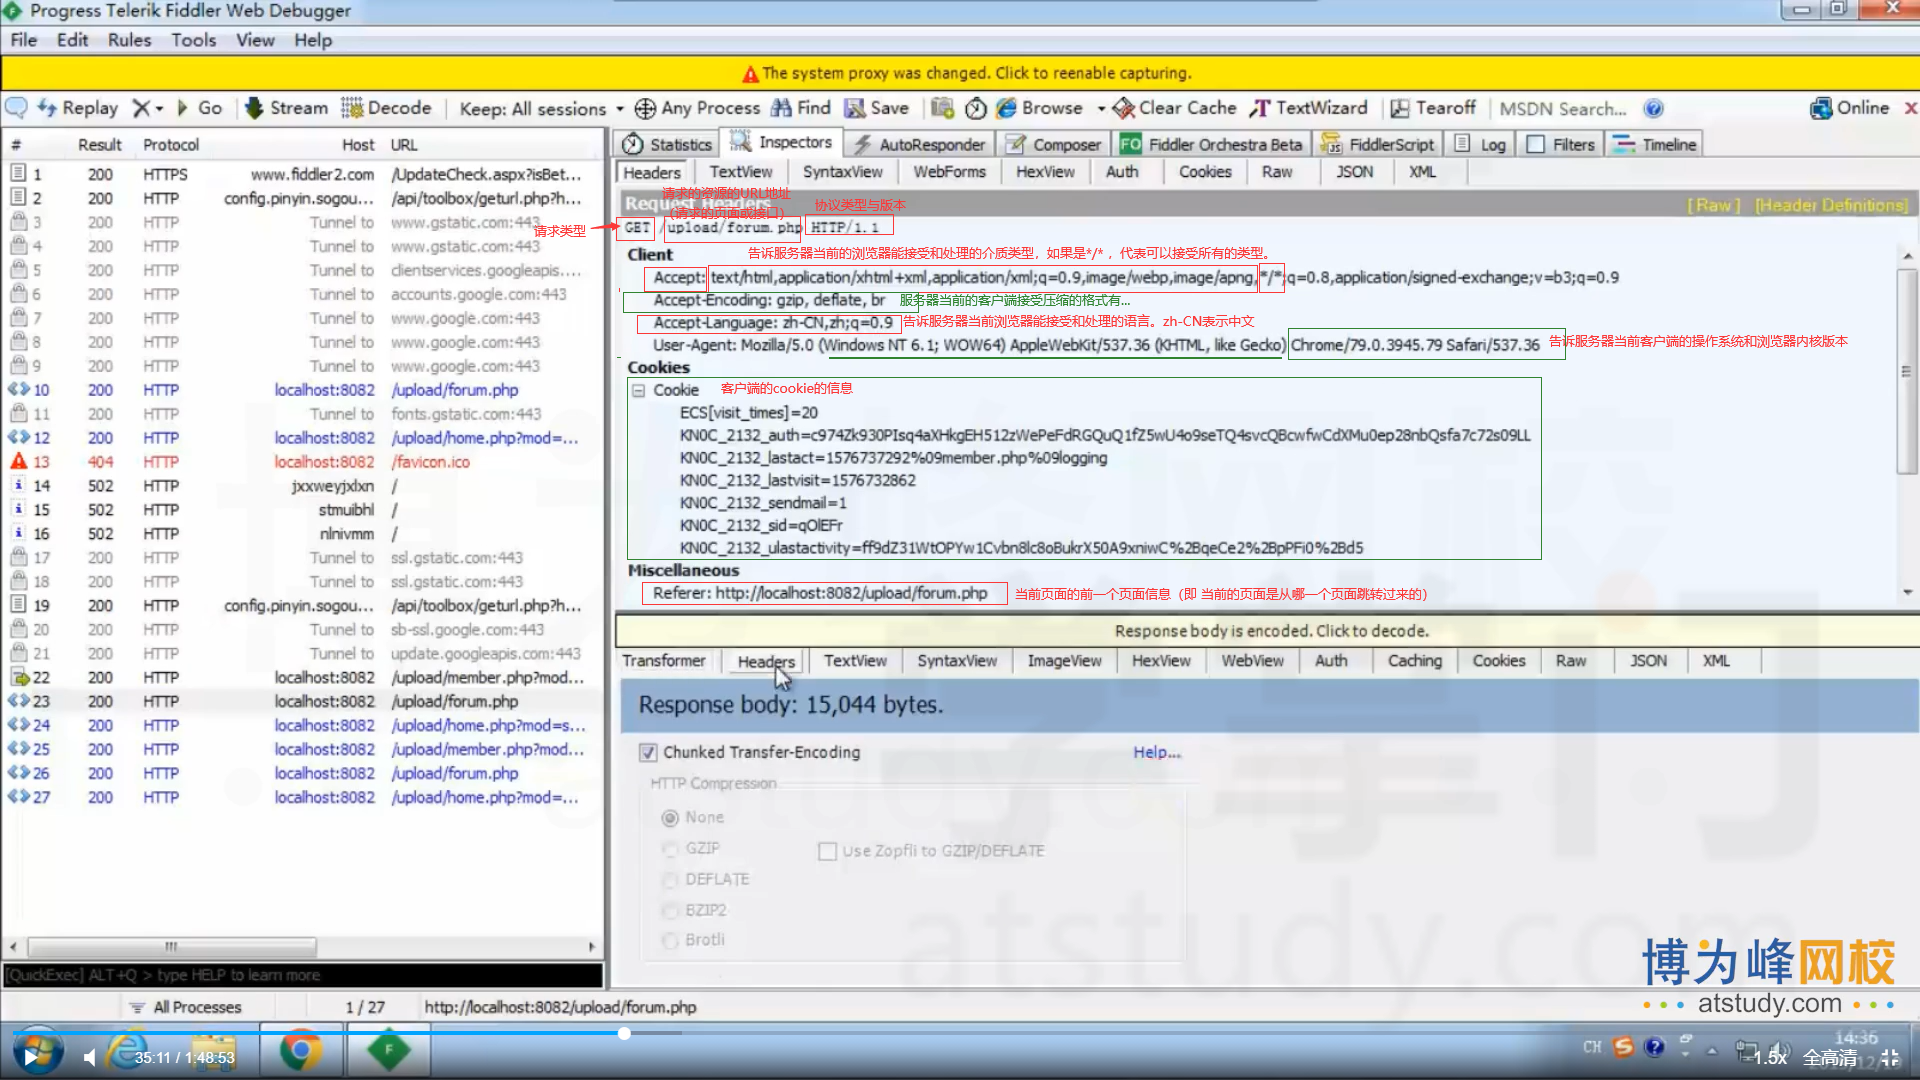Click the video progress slider handle
This screenshot has width=1920, height=1080.
(624, 1033)
